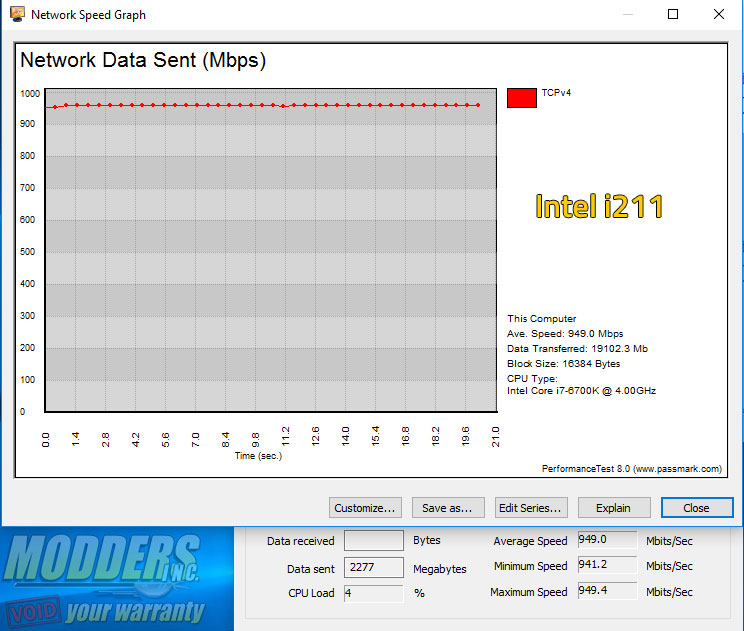The image size is (744, 631).
Task: Click the Network Speed Graph app icon
Action: (17, 14)
